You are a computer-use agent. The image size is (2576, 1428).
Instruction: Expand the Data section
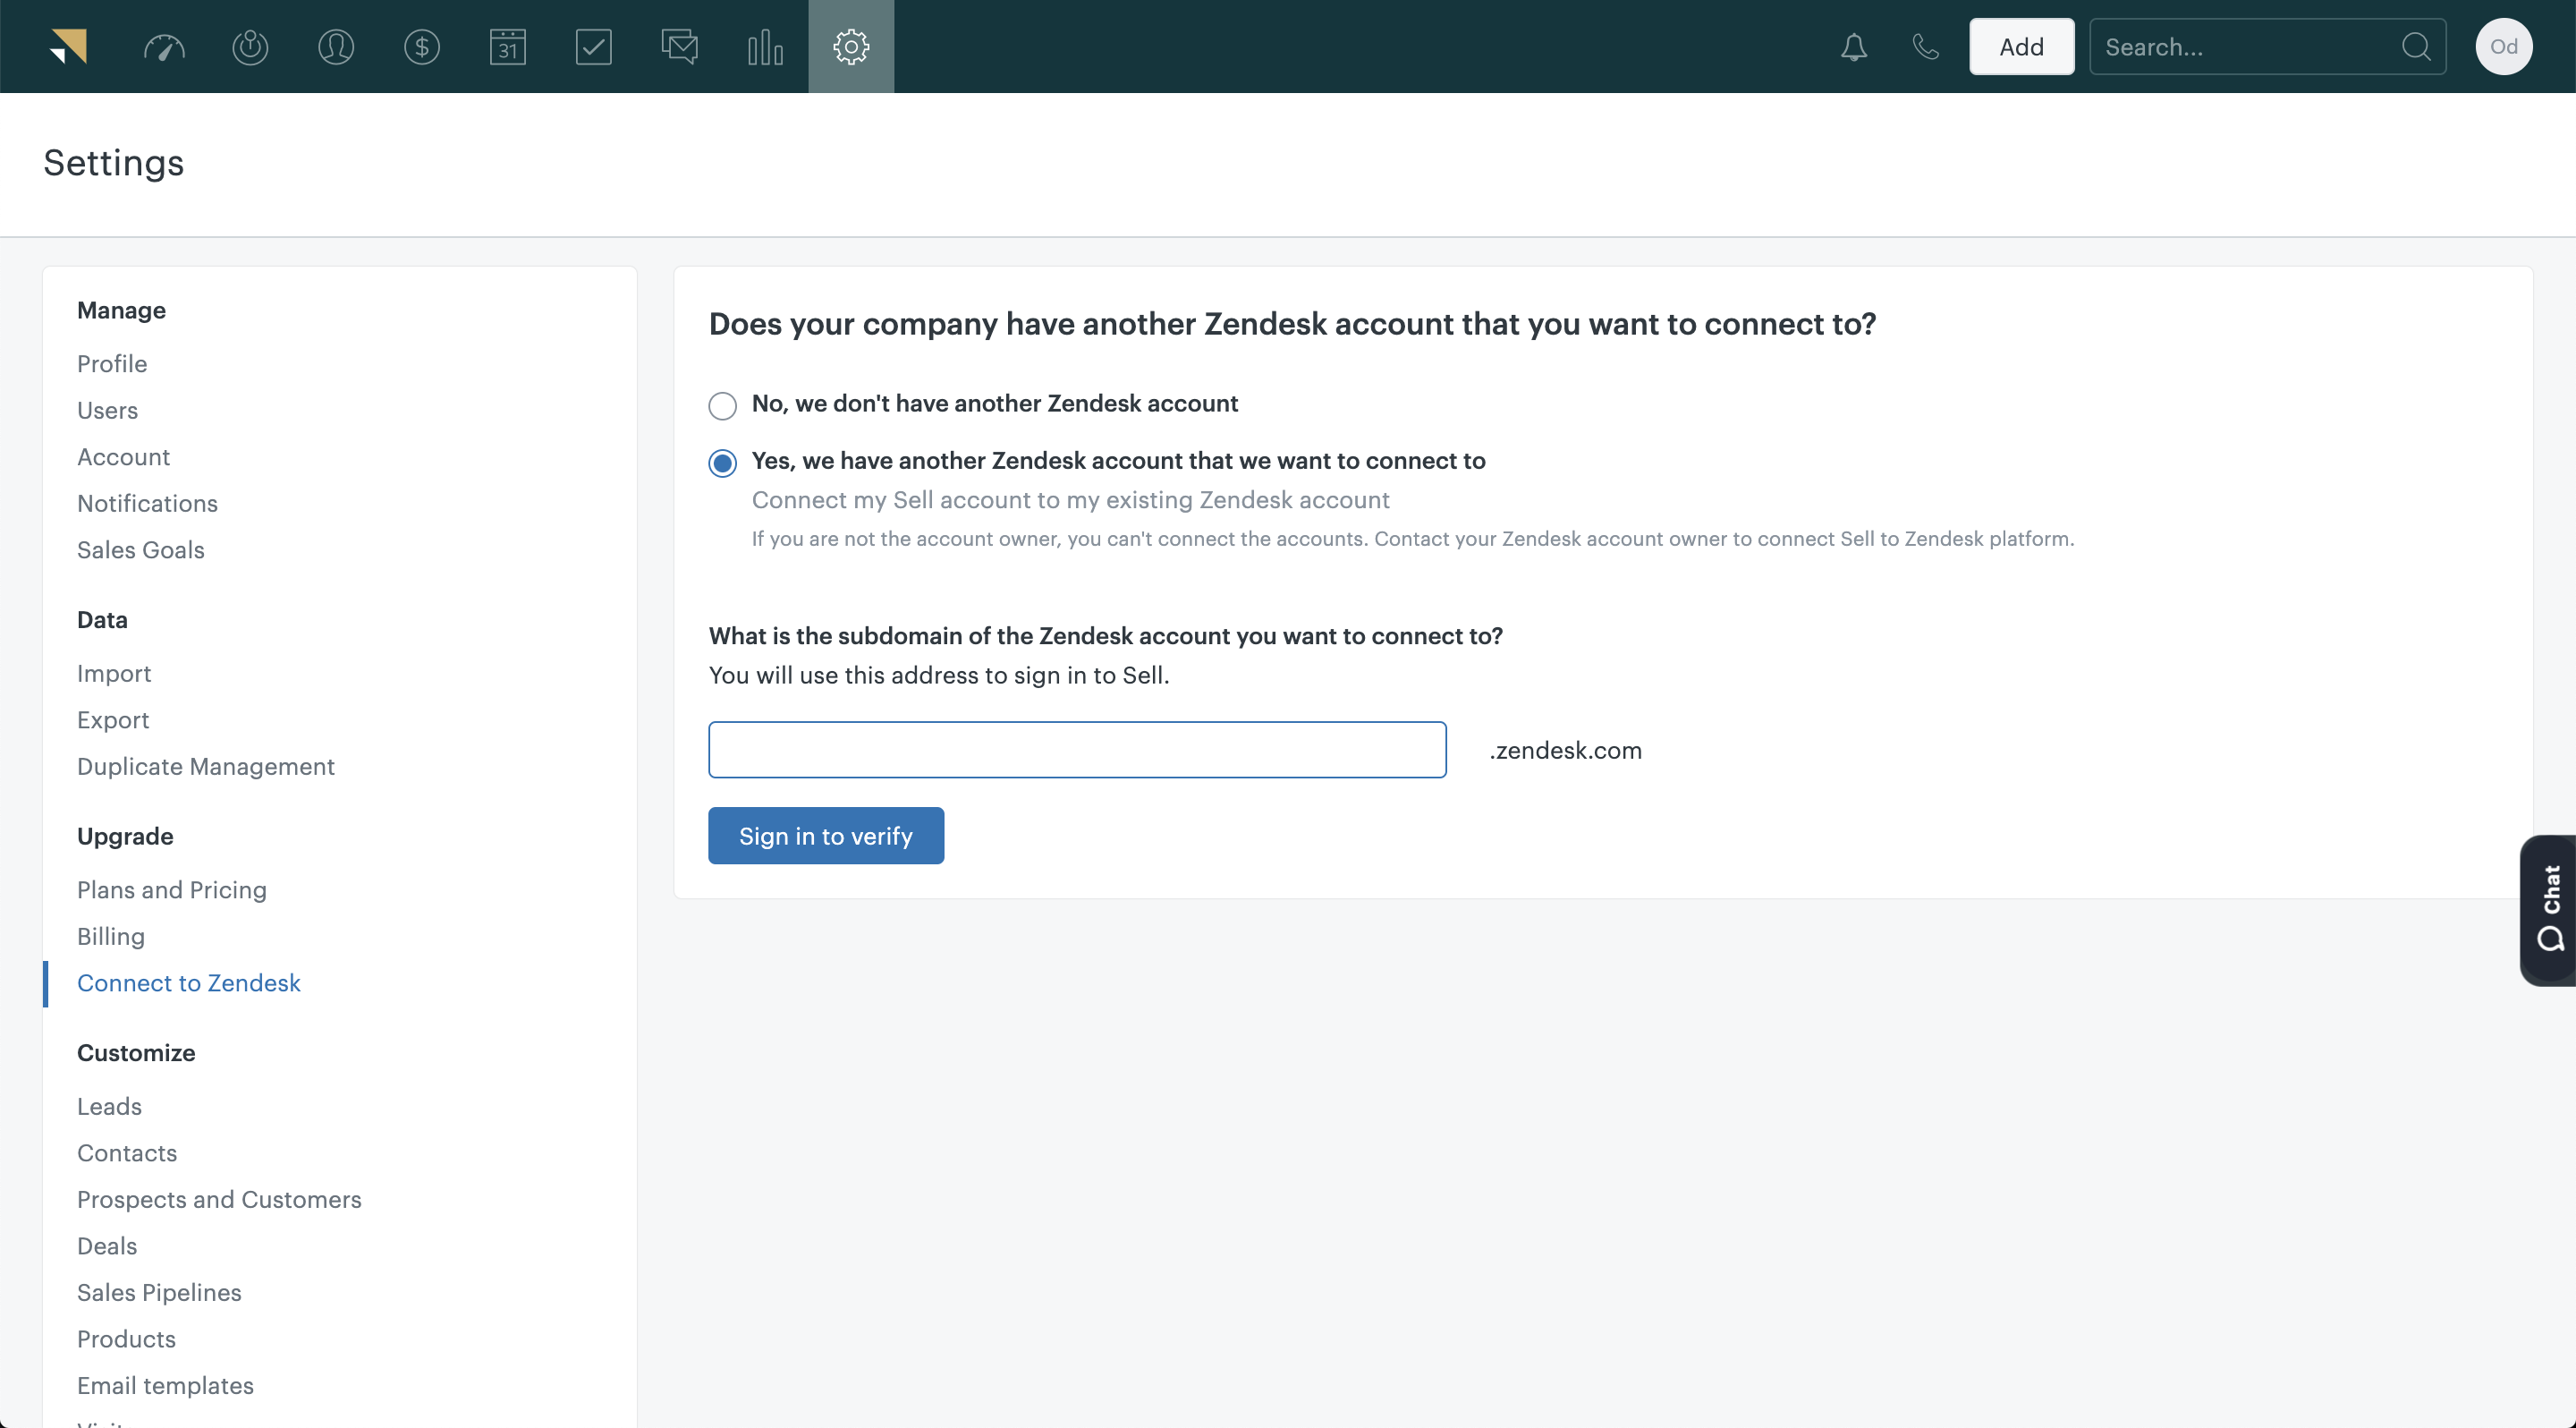click(100, 619)
